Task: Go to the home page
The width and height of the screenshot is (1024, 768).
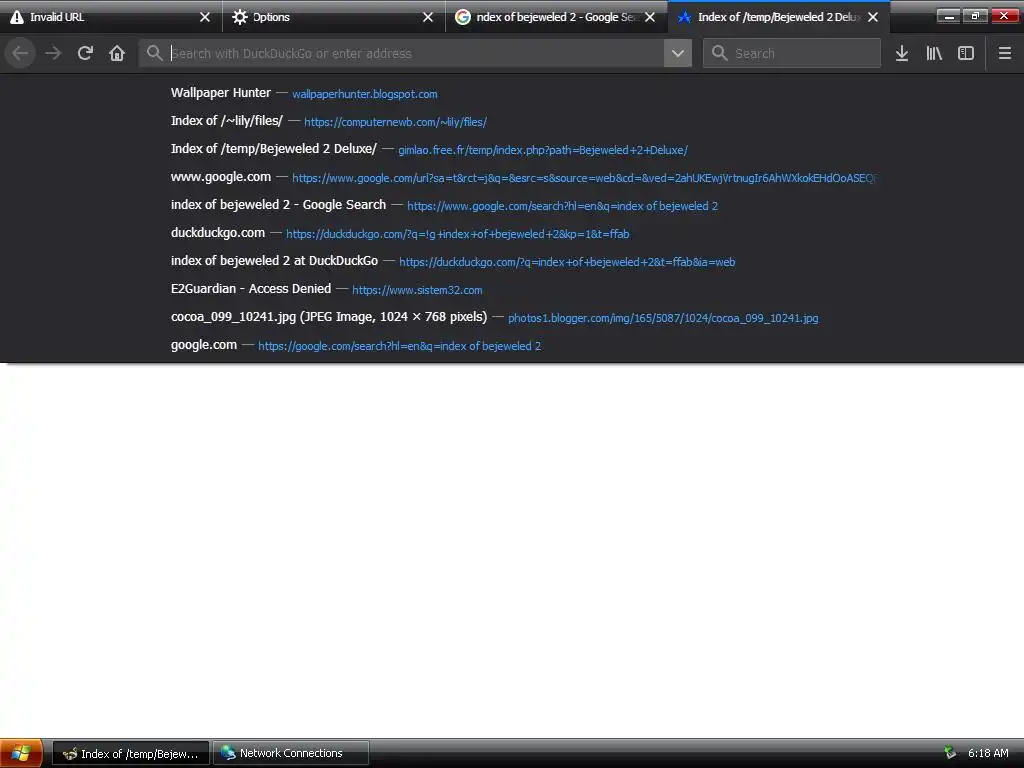Action: tap(117, 54)
